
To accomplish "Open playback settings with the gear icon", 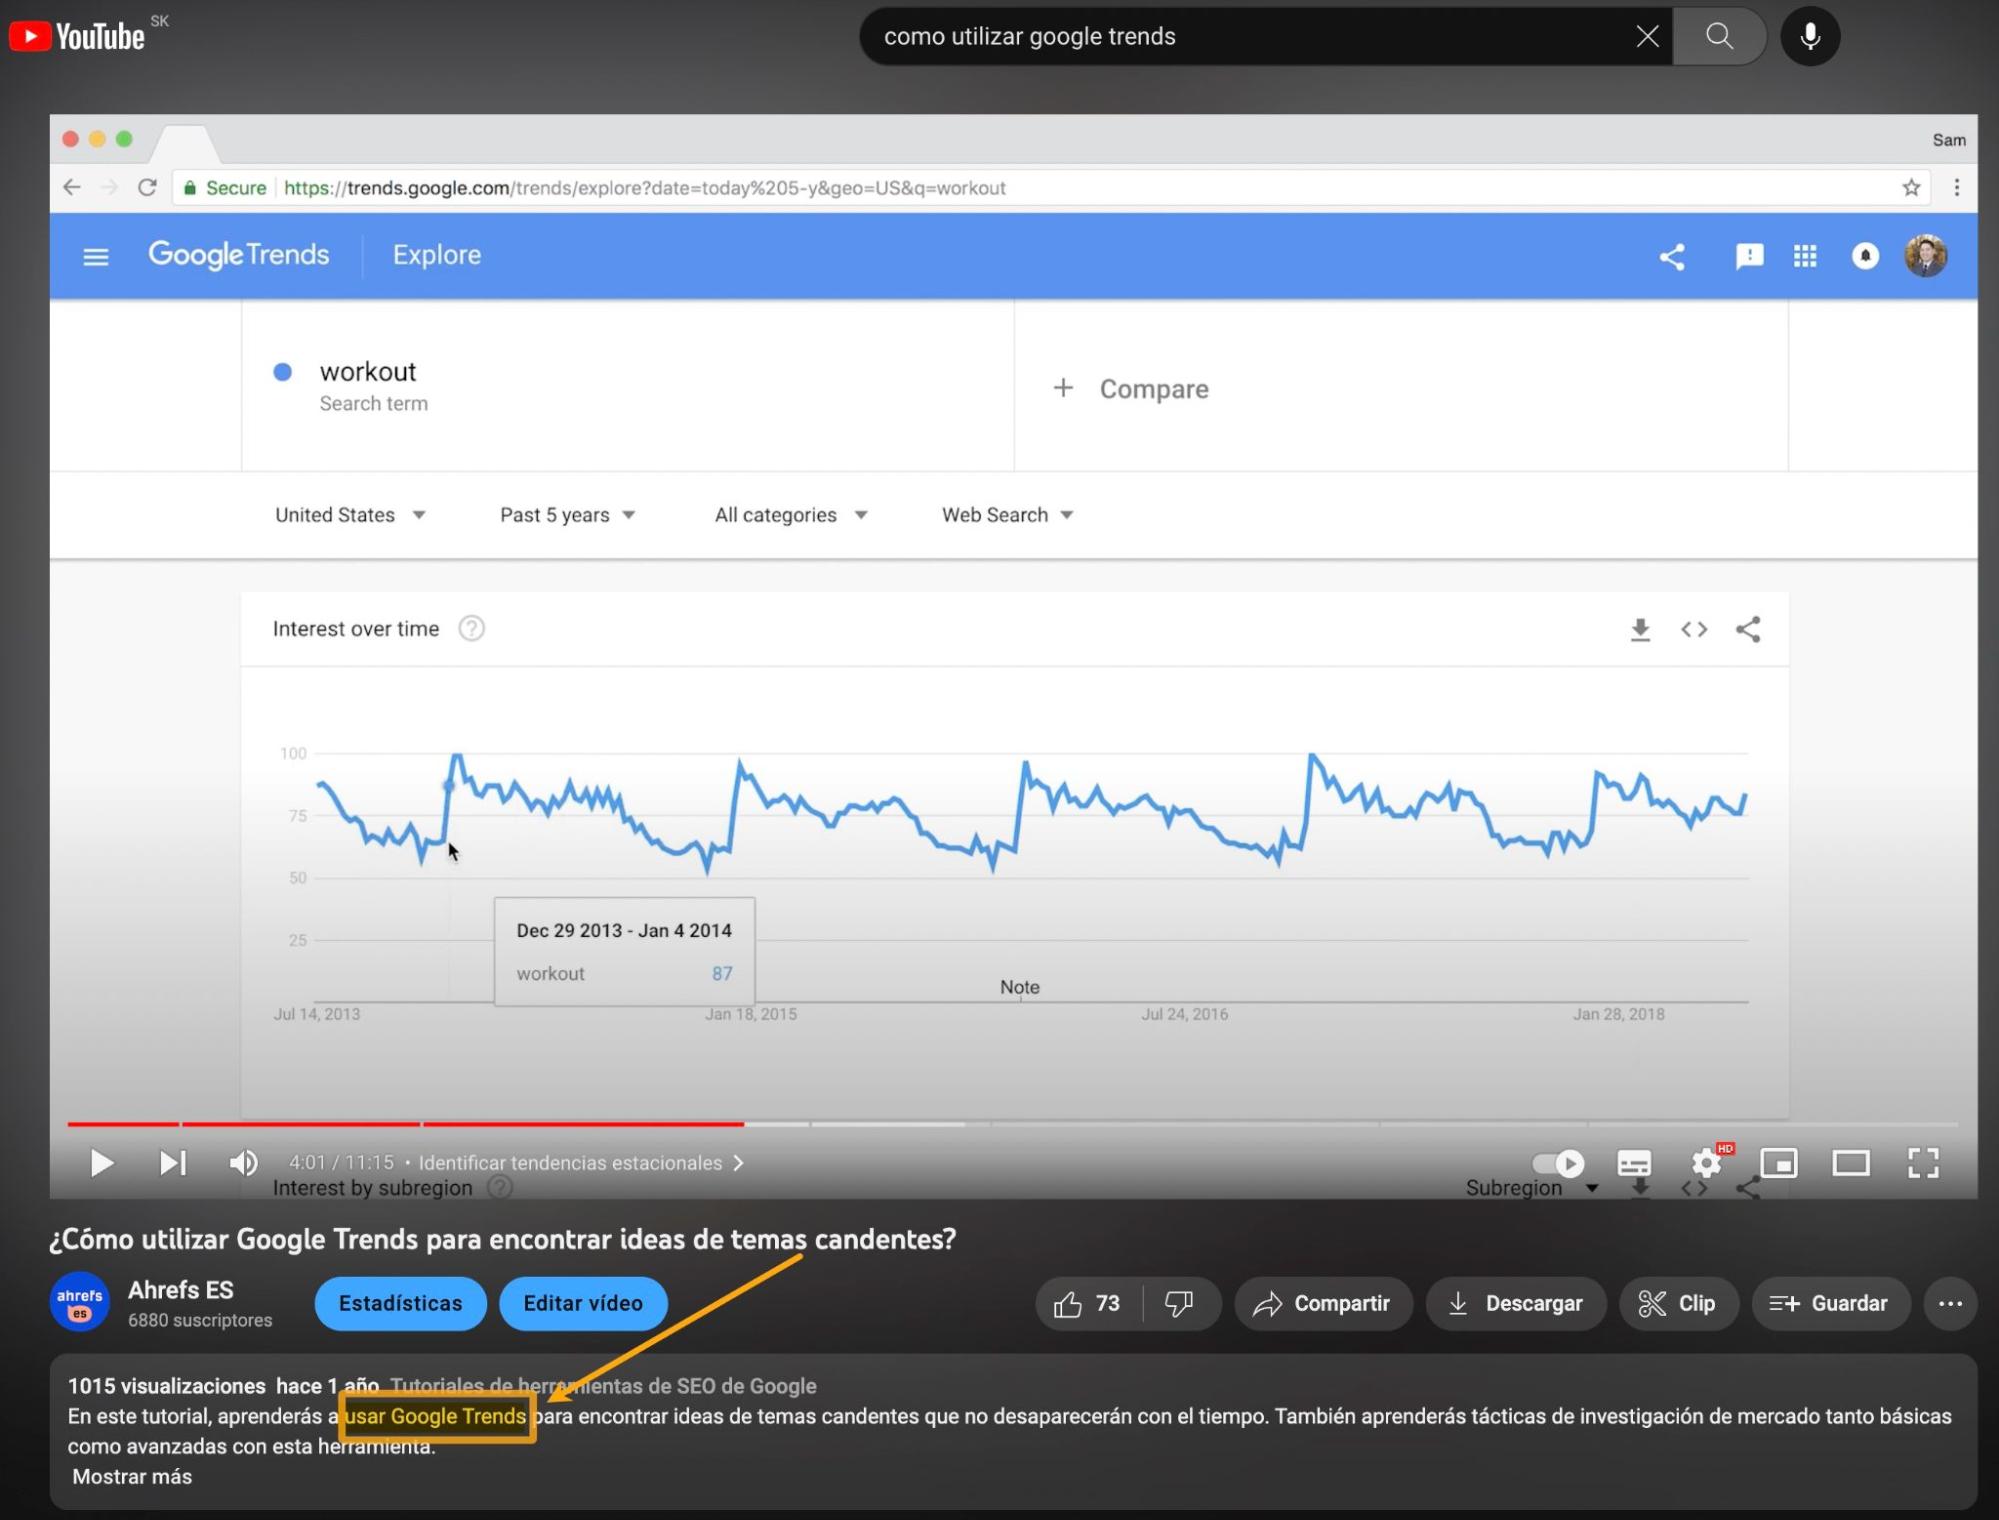I will [x=1706, y=1163].
